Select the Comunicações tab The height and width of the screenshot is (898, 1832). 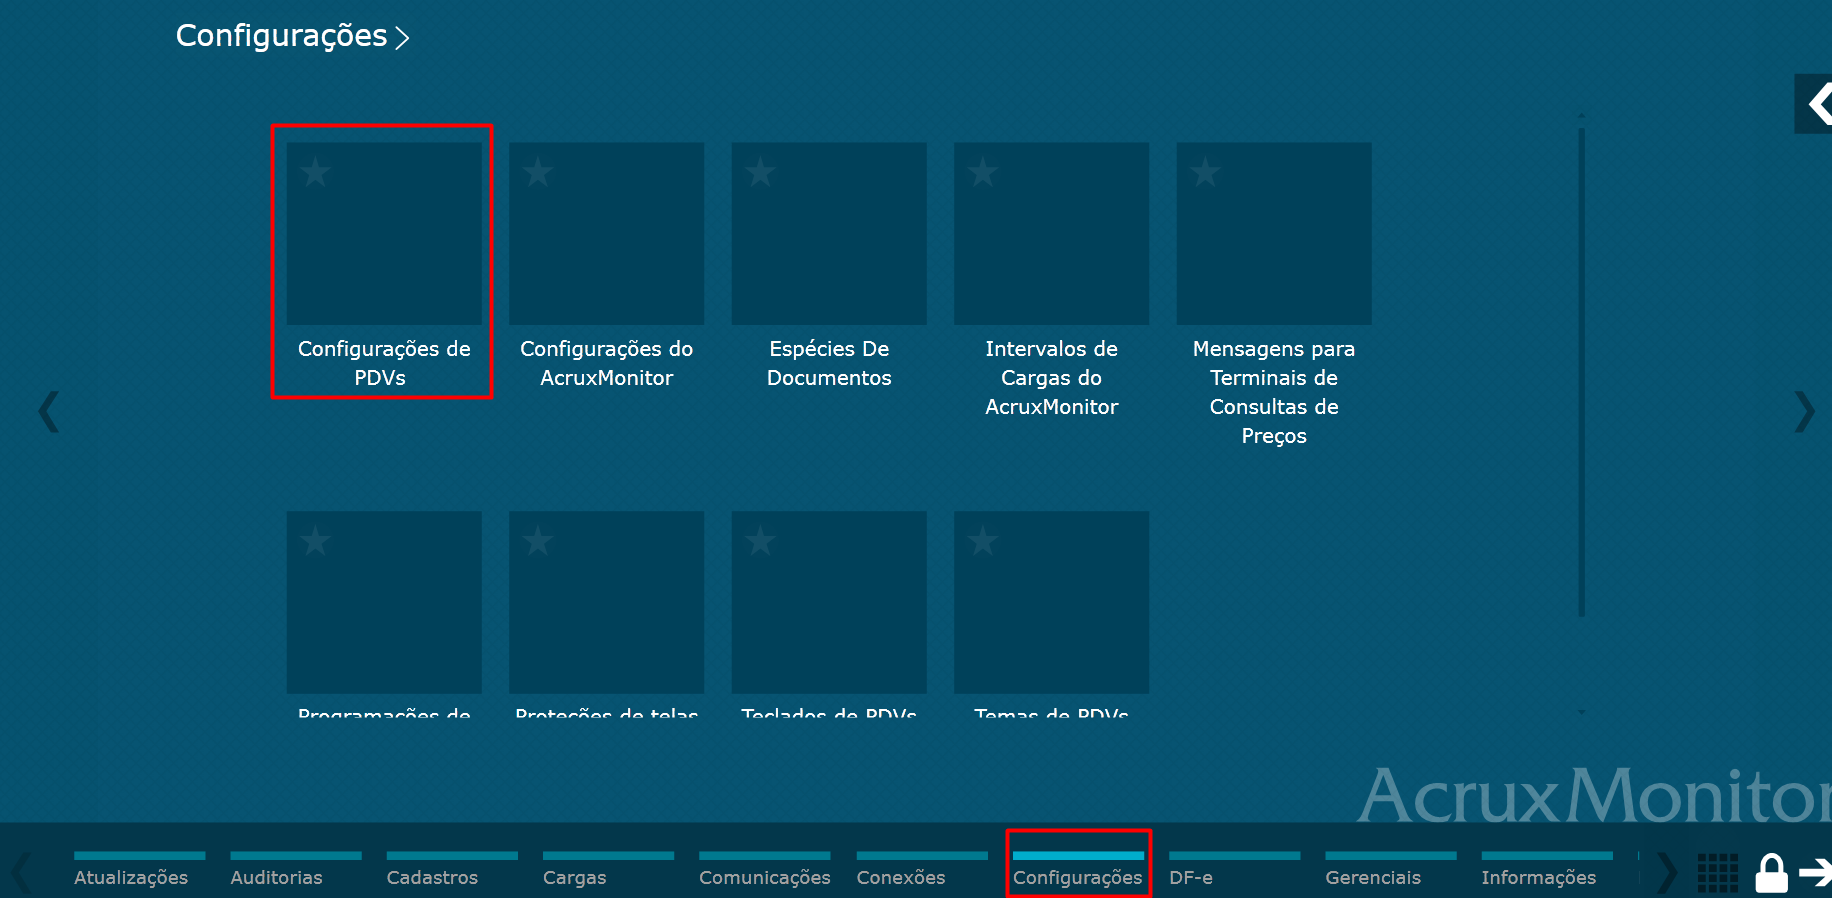(x=765, y=869)
